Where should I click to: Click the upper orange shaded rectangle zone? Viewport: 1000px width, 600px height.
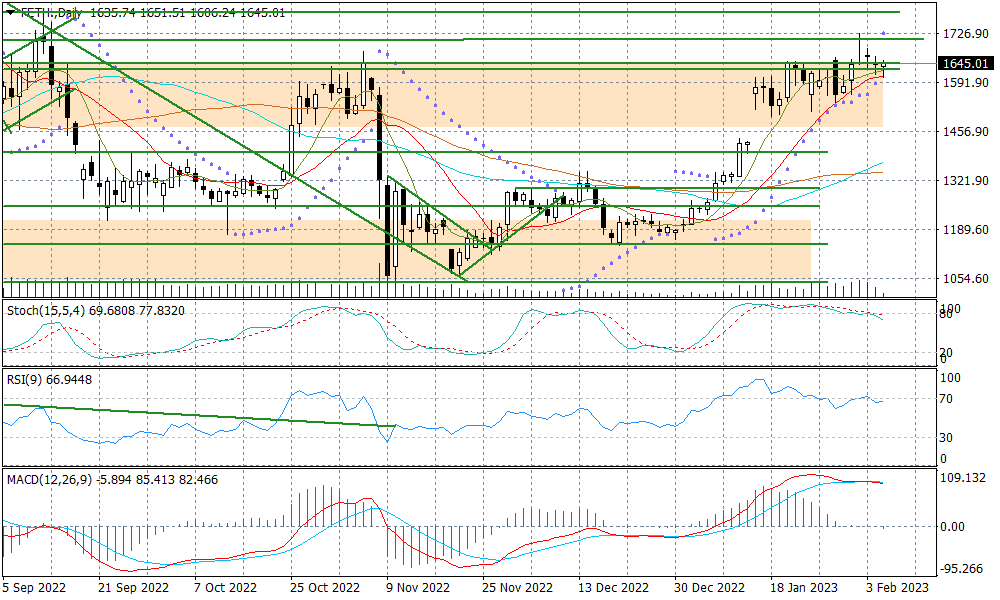(500, 105)
